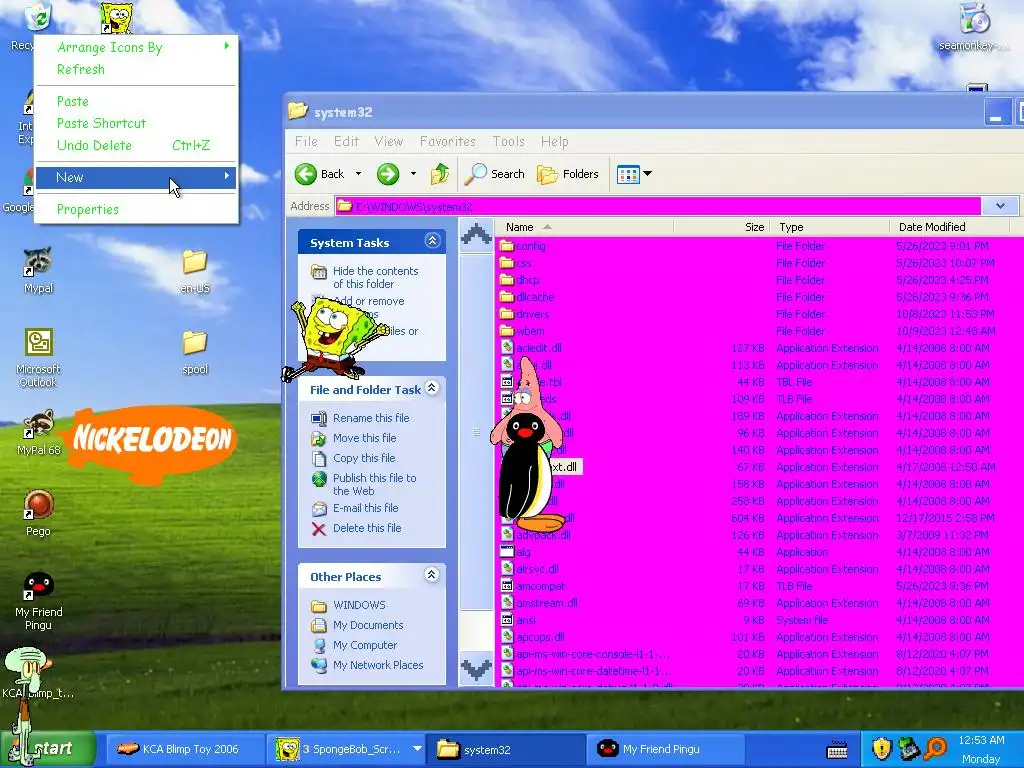Switch to My Friend Pingu taskbar button
The image size is (1024, 768).
(666, 749)
